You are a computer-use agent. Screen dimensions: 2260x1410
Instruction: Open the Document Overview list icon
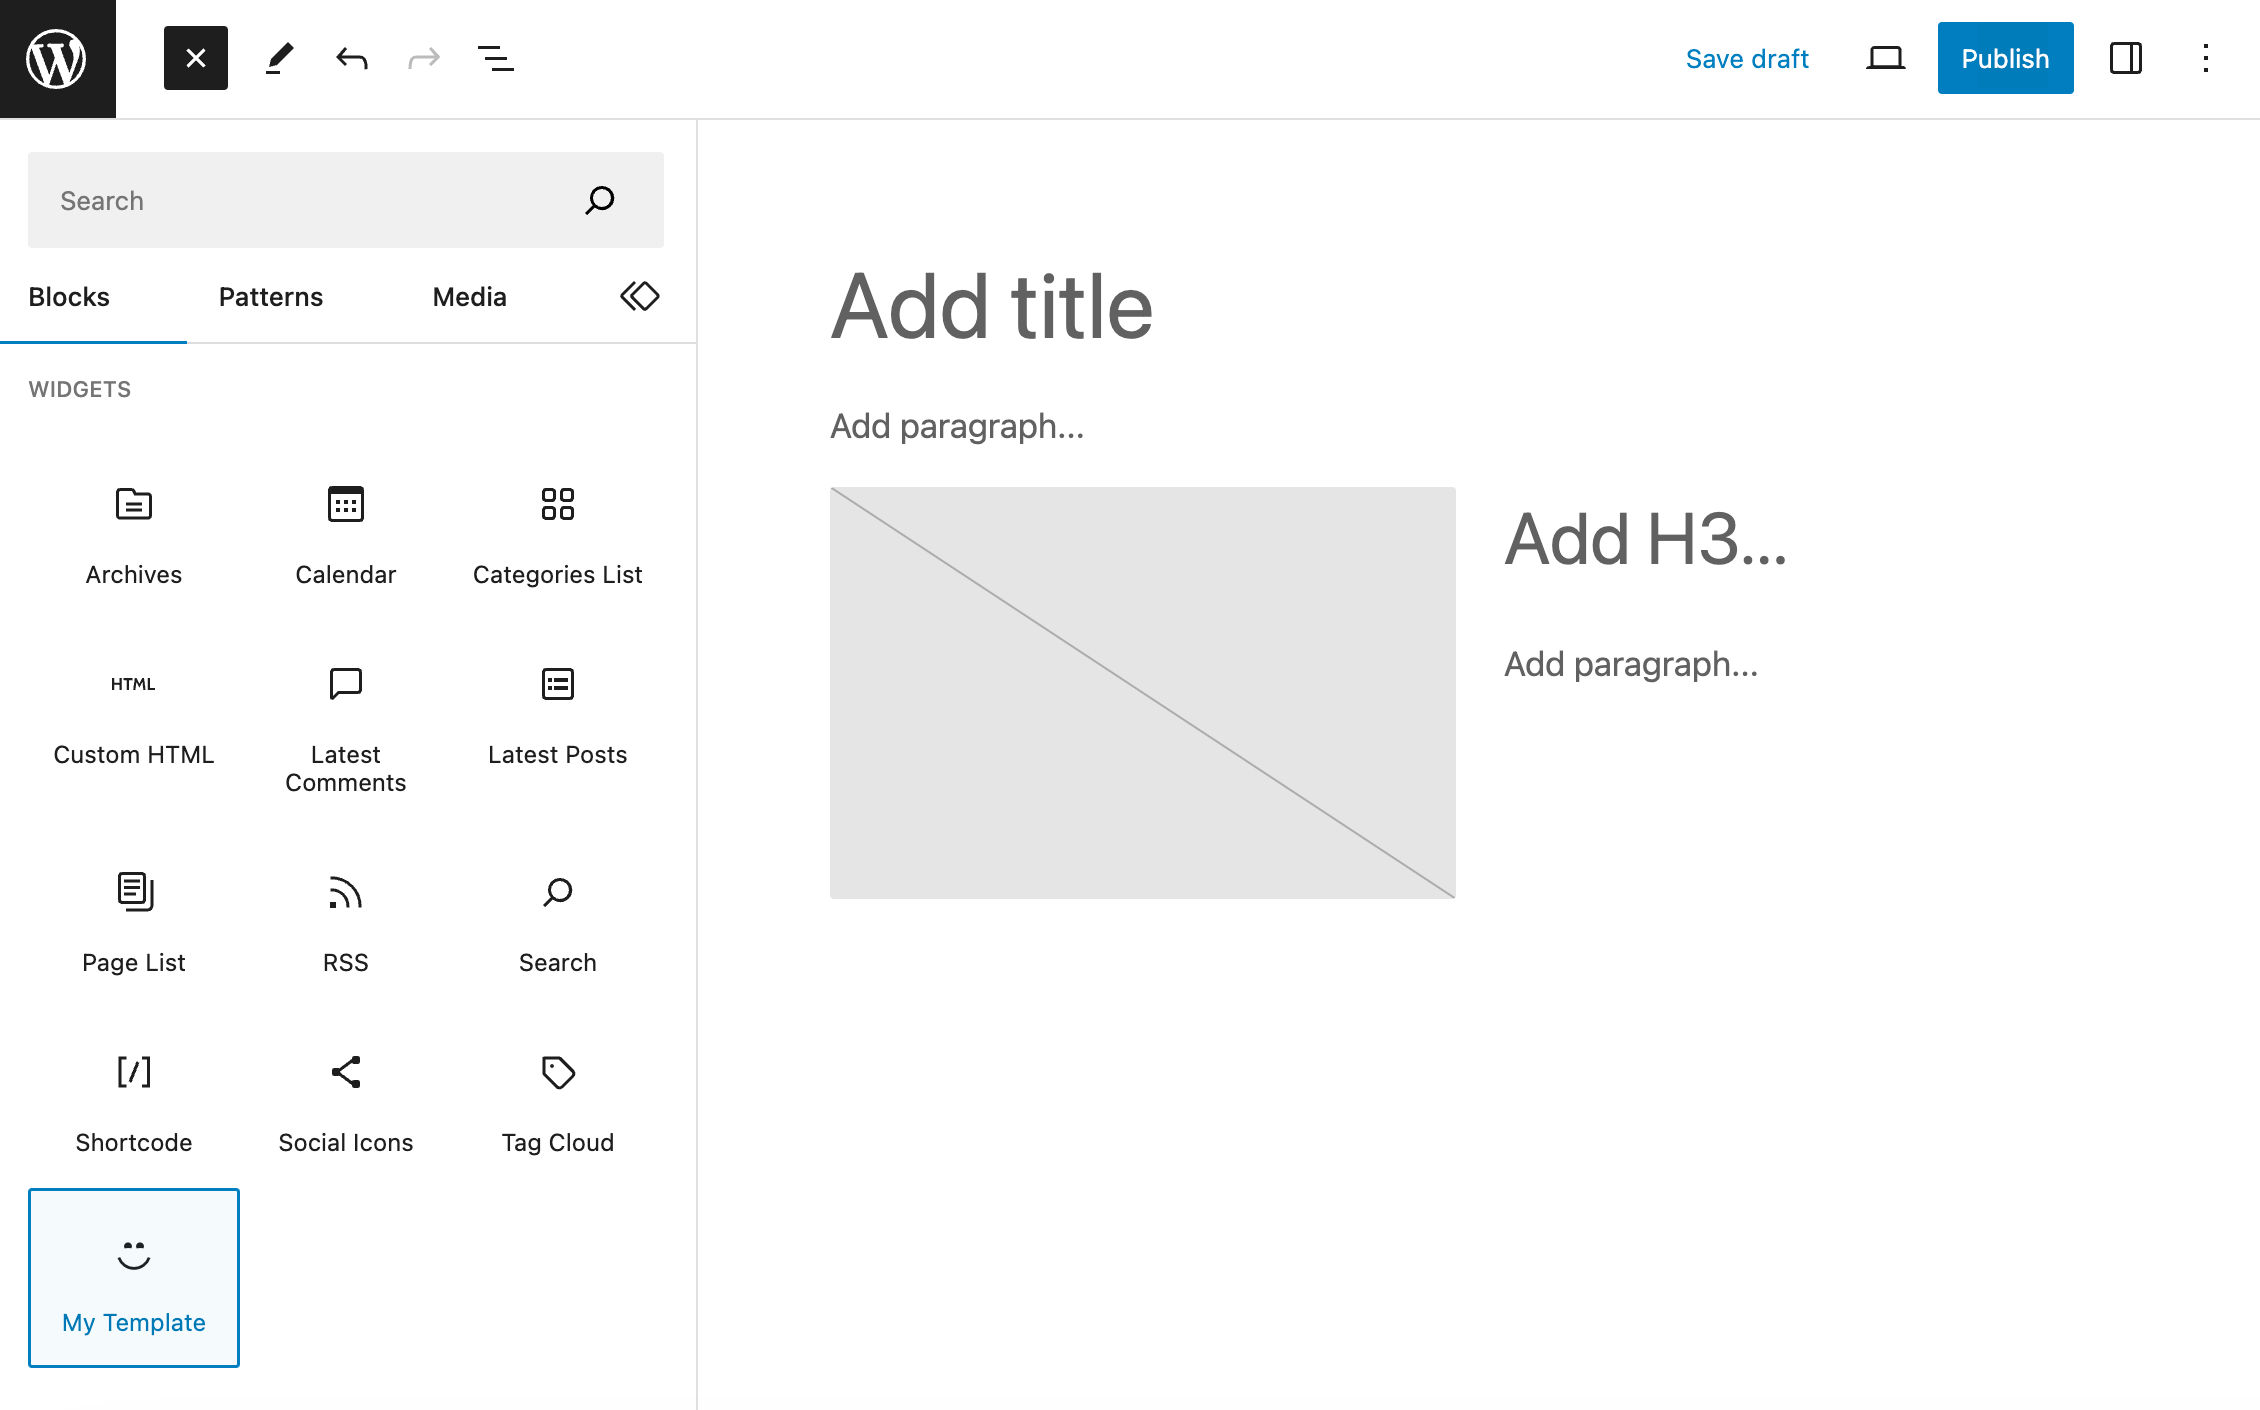[x=494, y=58]
